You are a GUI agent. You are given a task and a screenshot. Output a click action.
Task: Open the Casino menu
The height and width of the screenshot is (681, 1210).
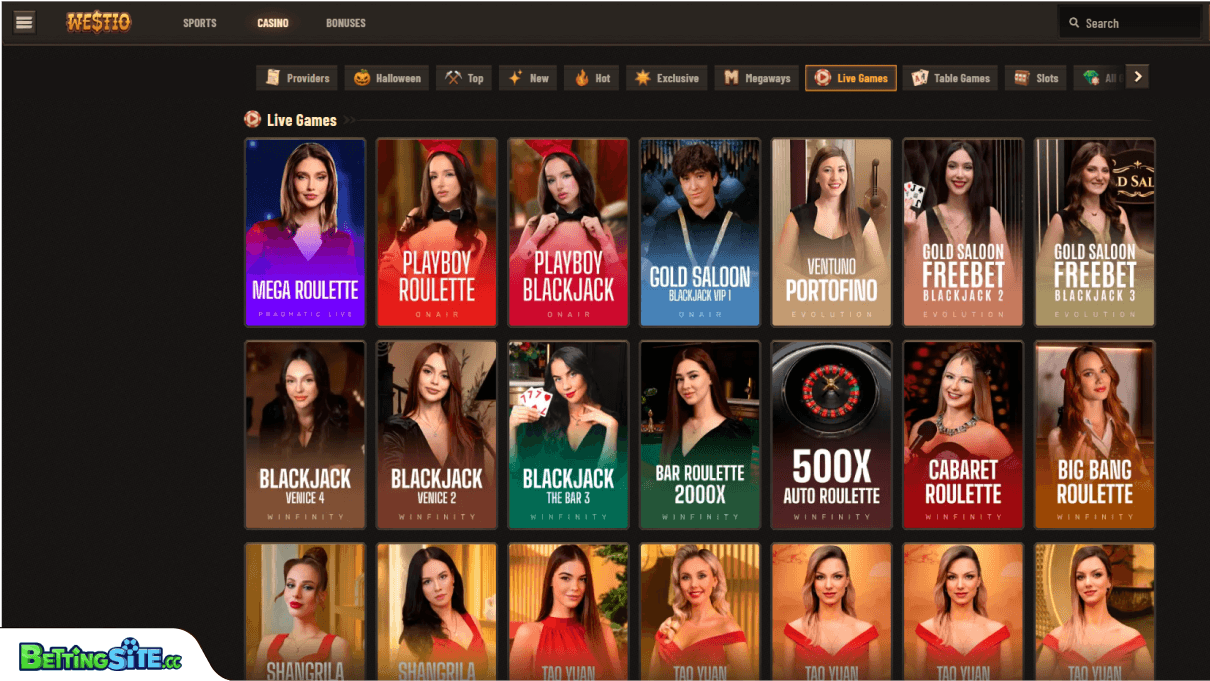tap(273, 23)
